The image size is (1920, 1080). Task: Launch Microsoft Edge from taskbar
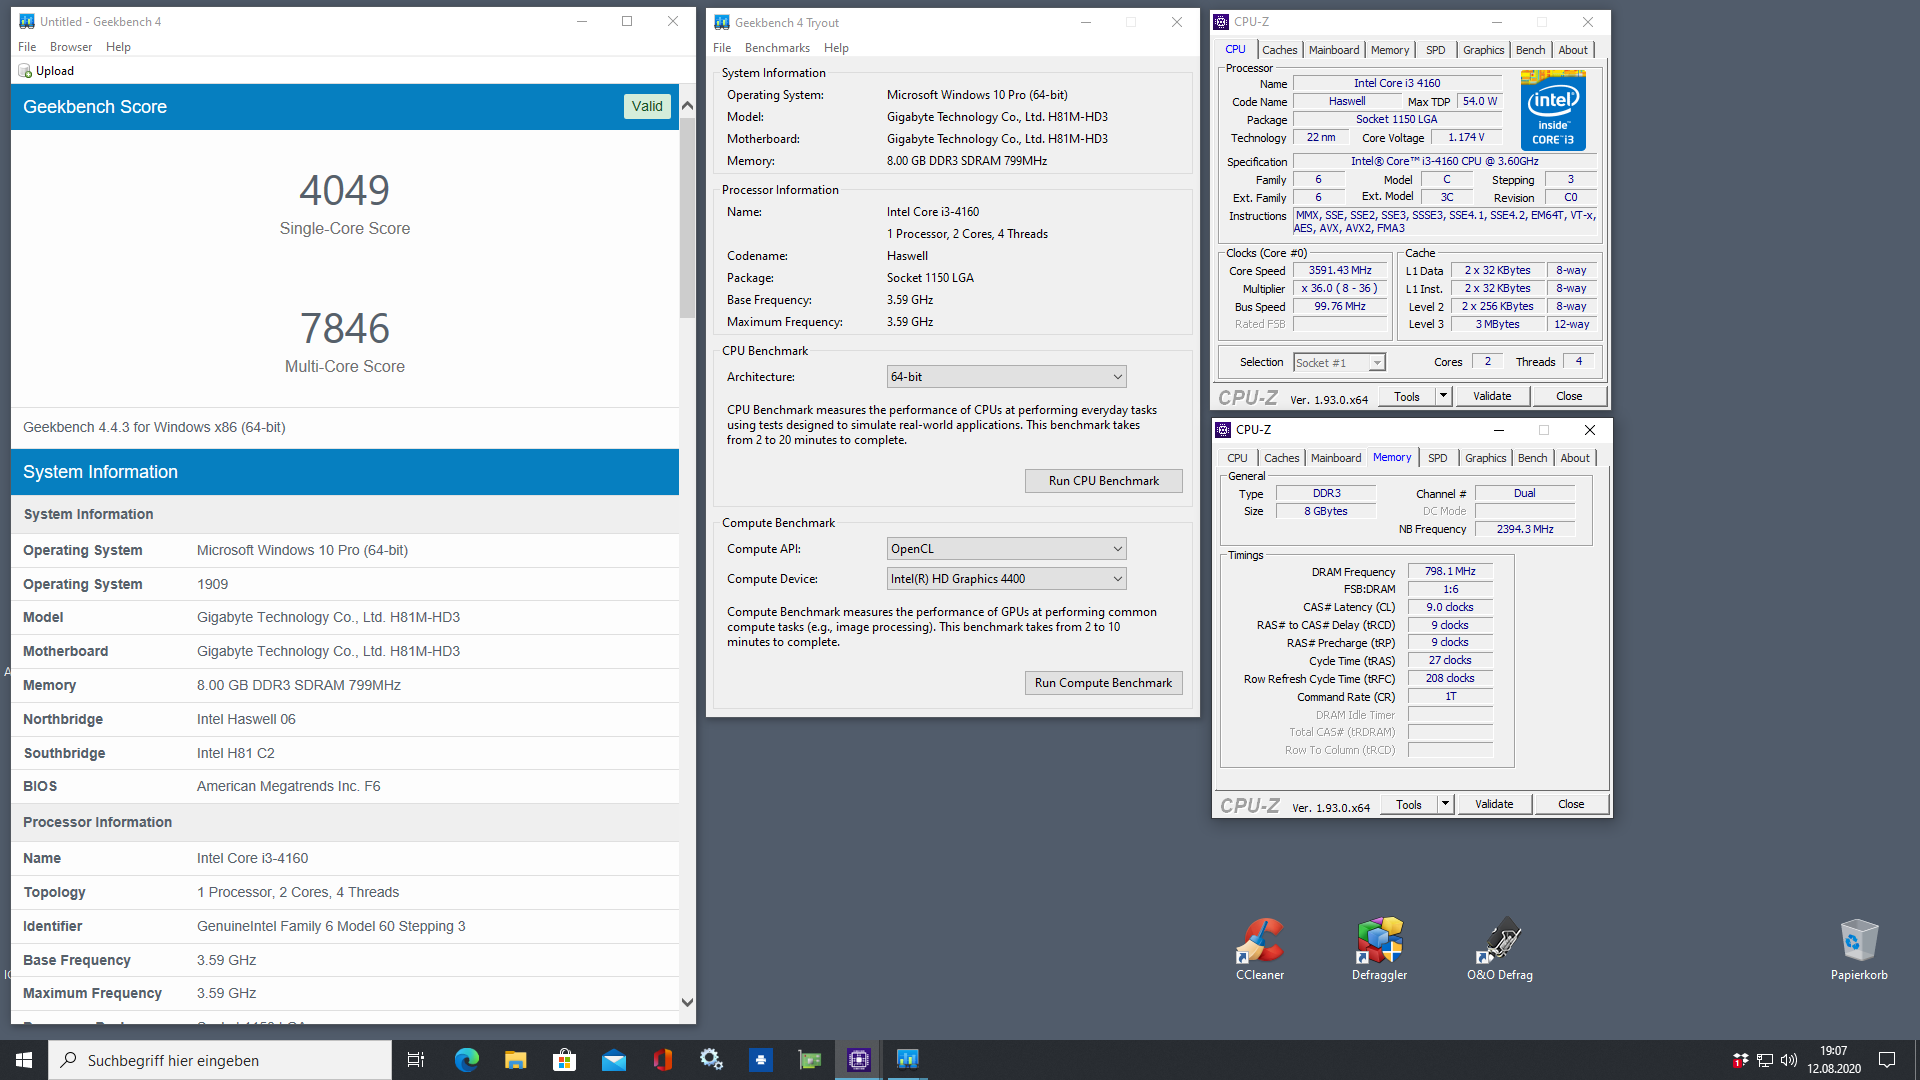tap(466, 1060)
